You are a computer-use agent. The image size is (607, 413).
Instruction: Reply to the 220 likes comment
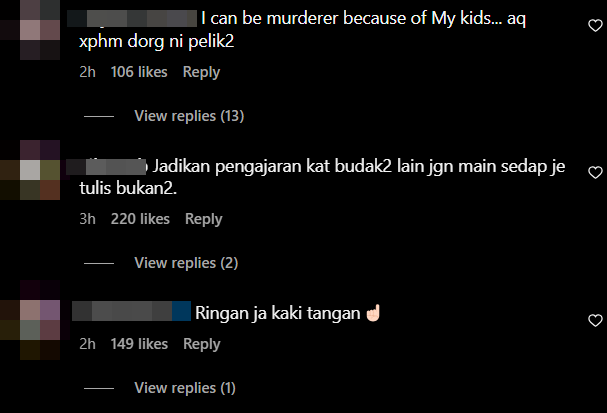pos(204,219)
